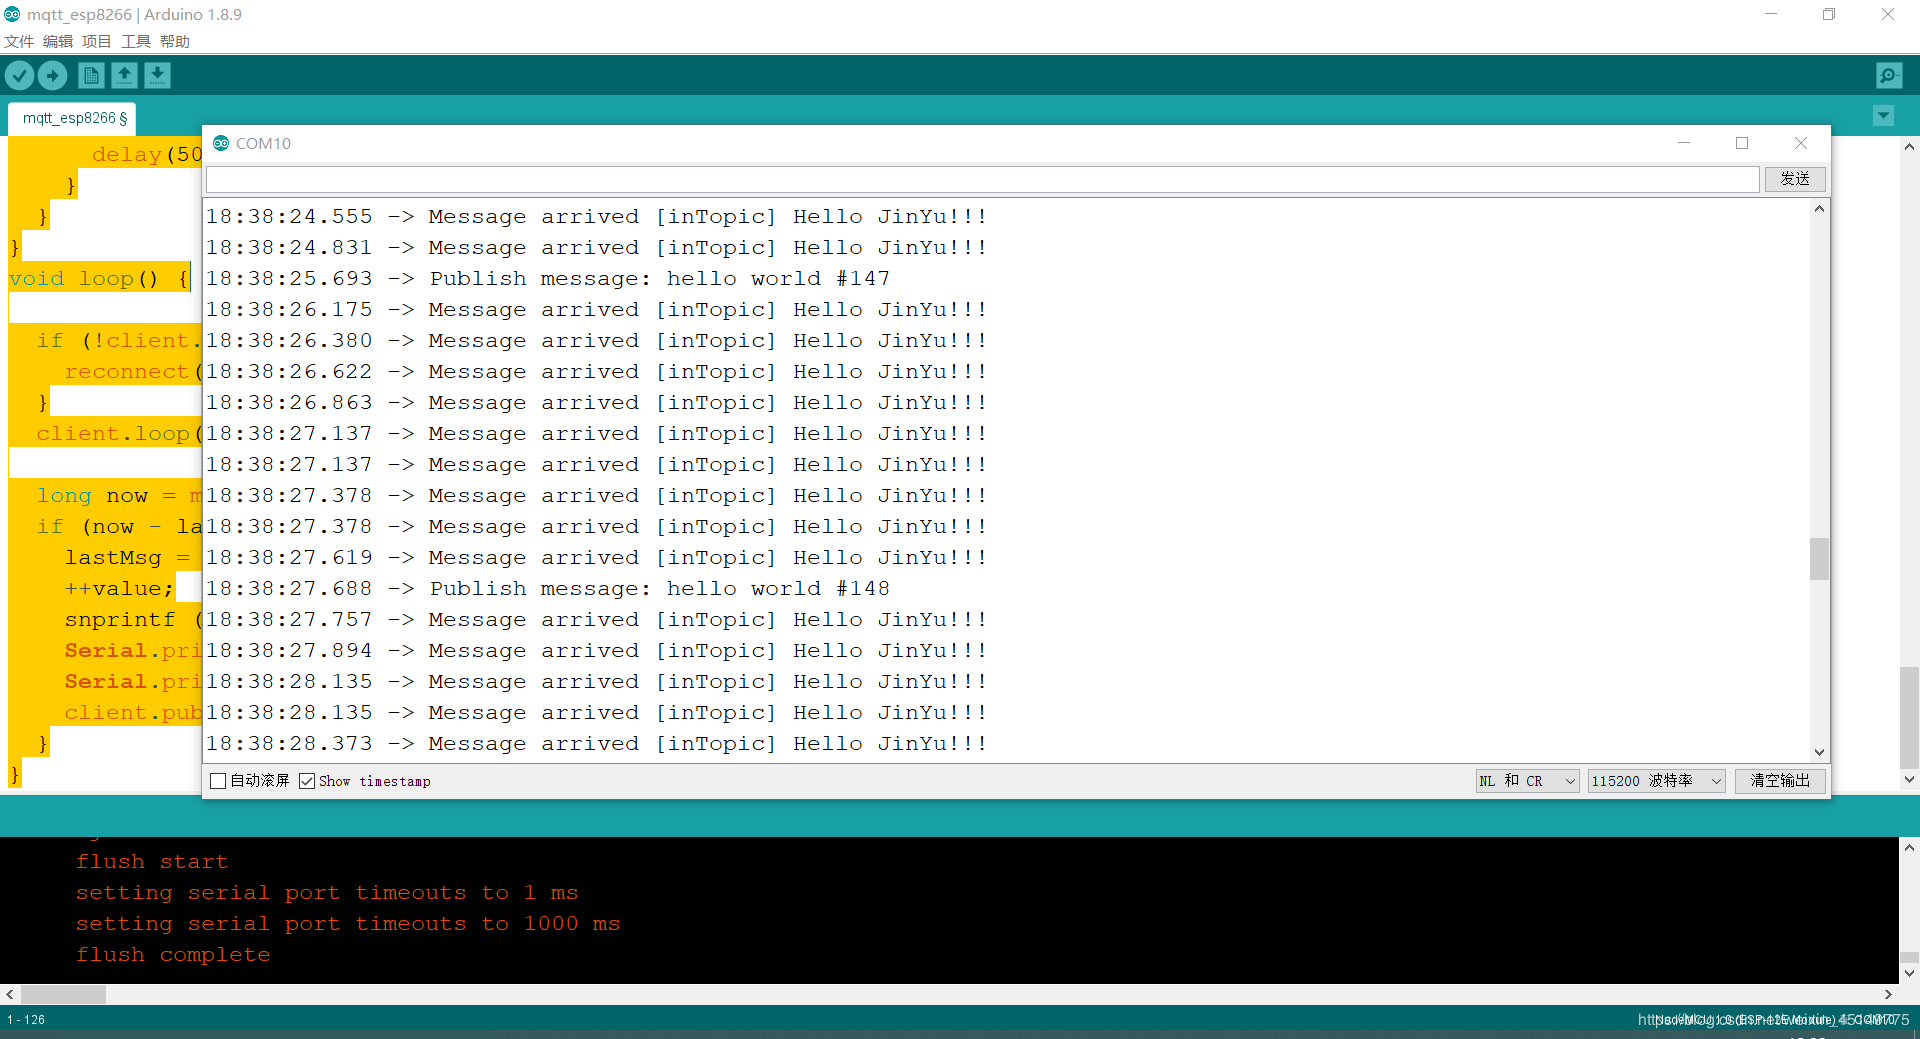Create a new sketch via the New icon

[x=90, y=75]
